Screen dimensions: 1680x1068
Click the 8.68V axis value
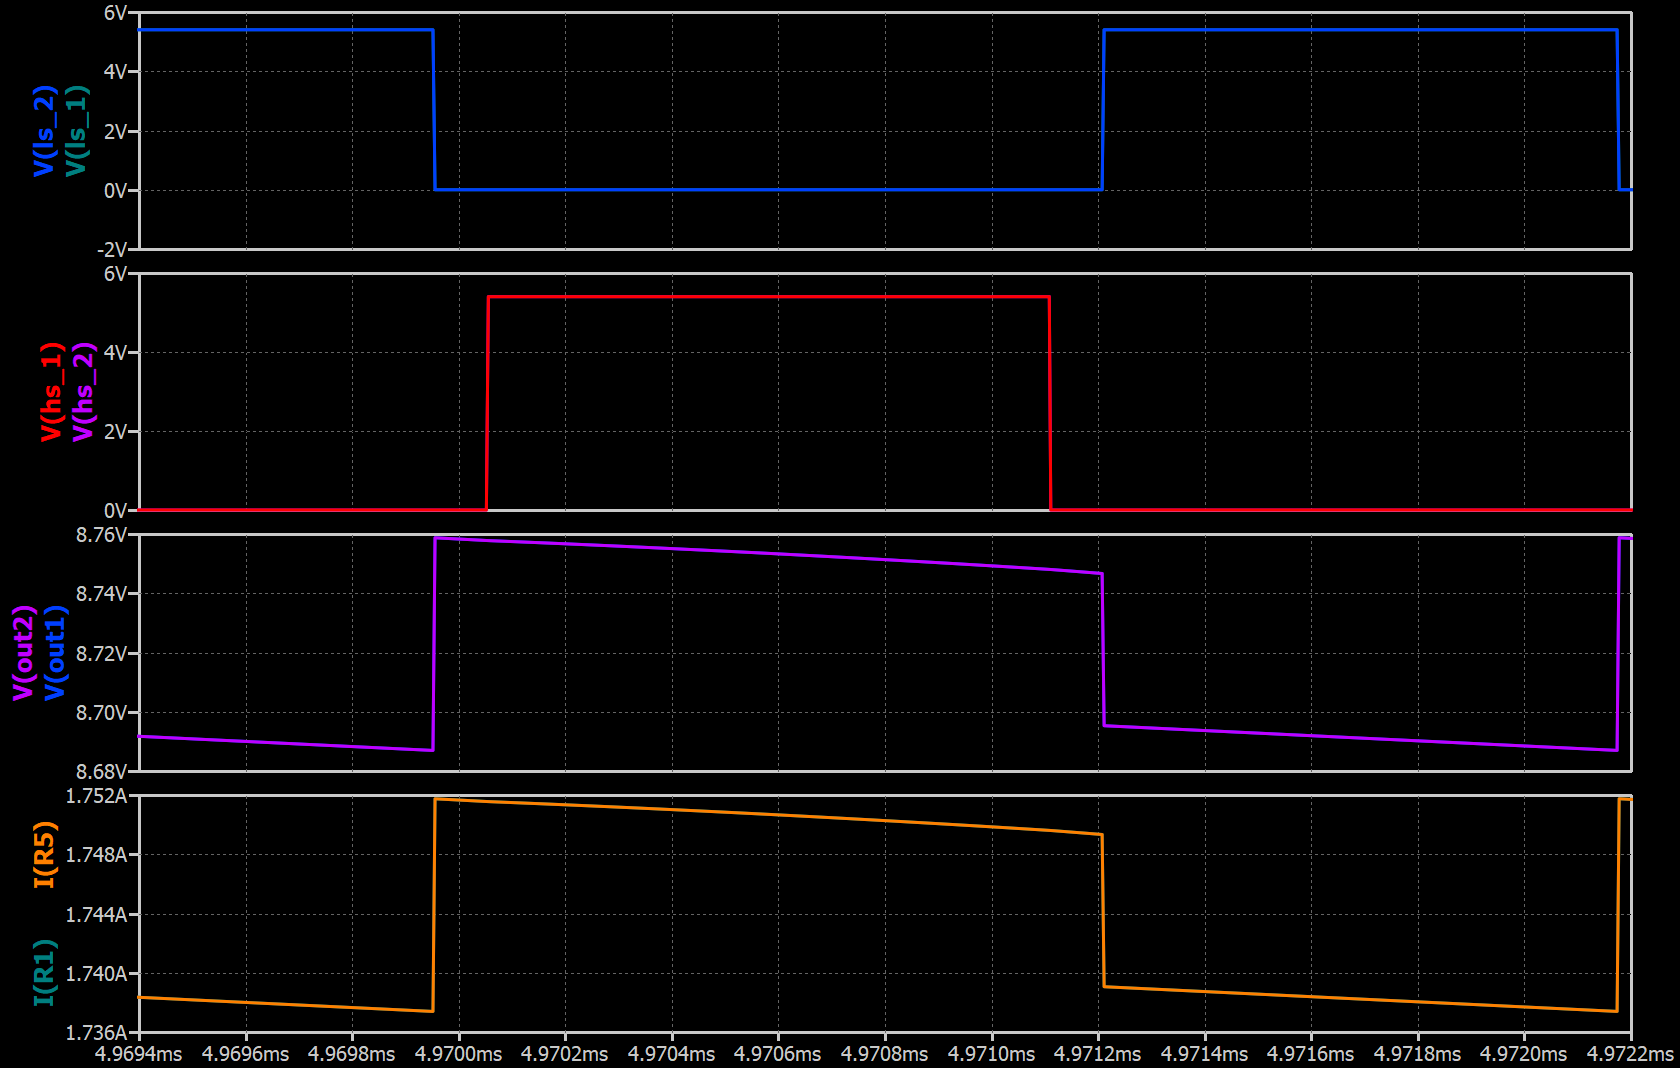102,772
